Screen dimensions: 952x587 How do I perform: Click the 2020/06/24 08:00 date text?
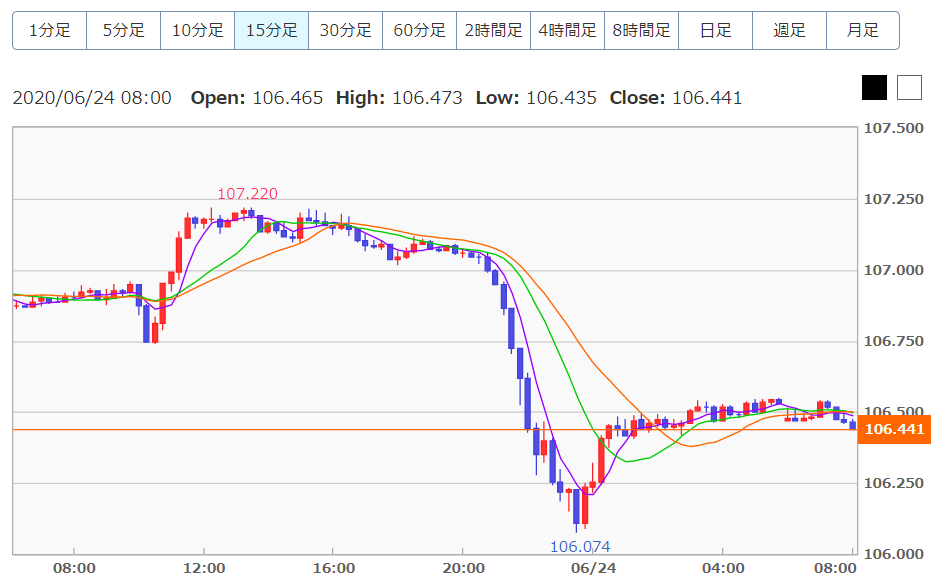pyautogui.click(x=92, y=98)
